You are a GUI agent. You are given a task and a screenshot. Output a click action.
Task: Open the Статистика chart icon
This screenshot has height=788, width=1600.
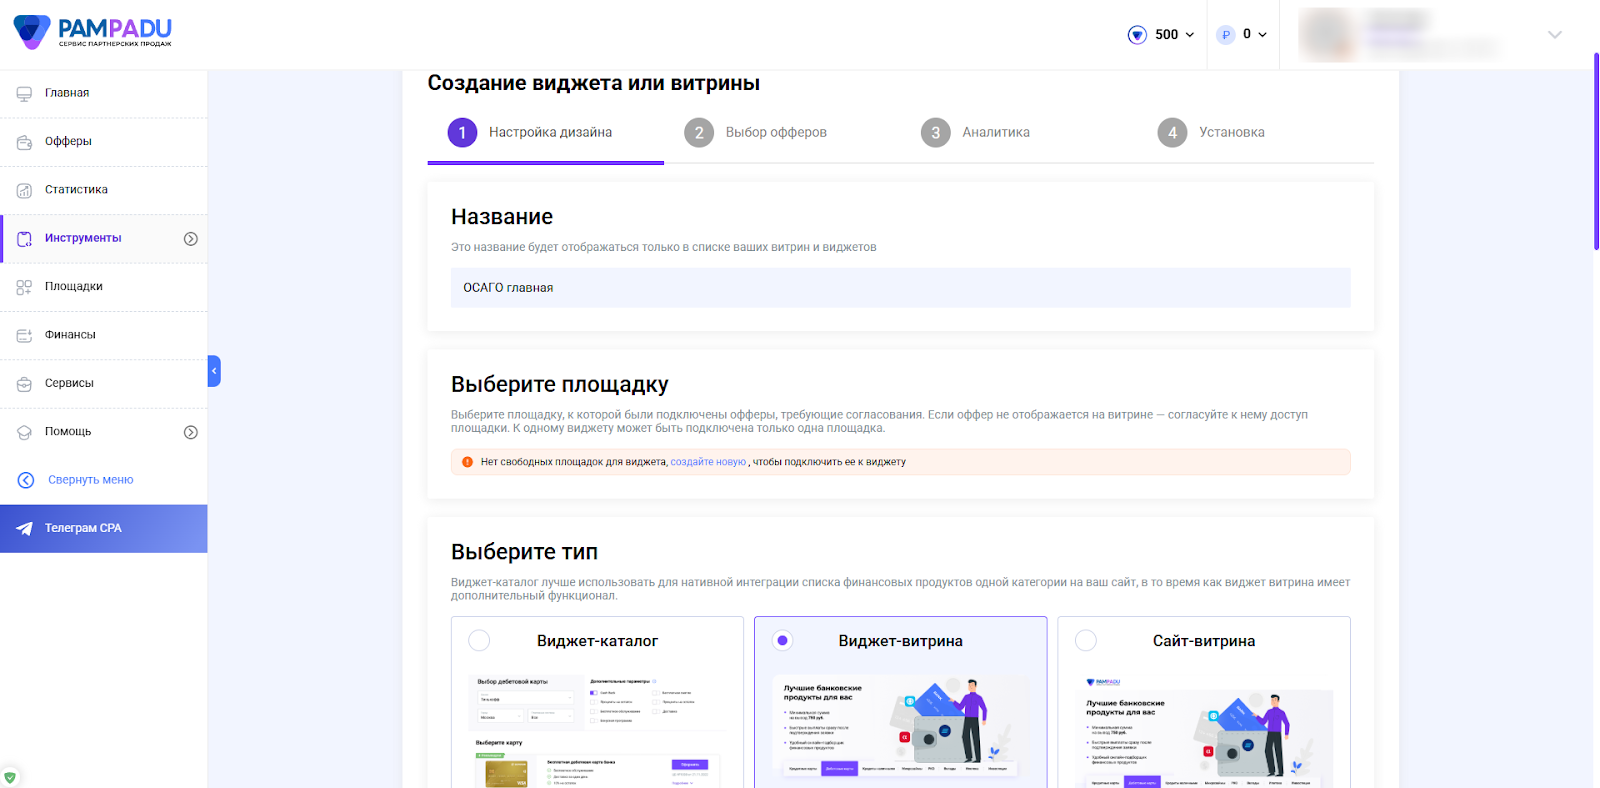pos(24,190)
